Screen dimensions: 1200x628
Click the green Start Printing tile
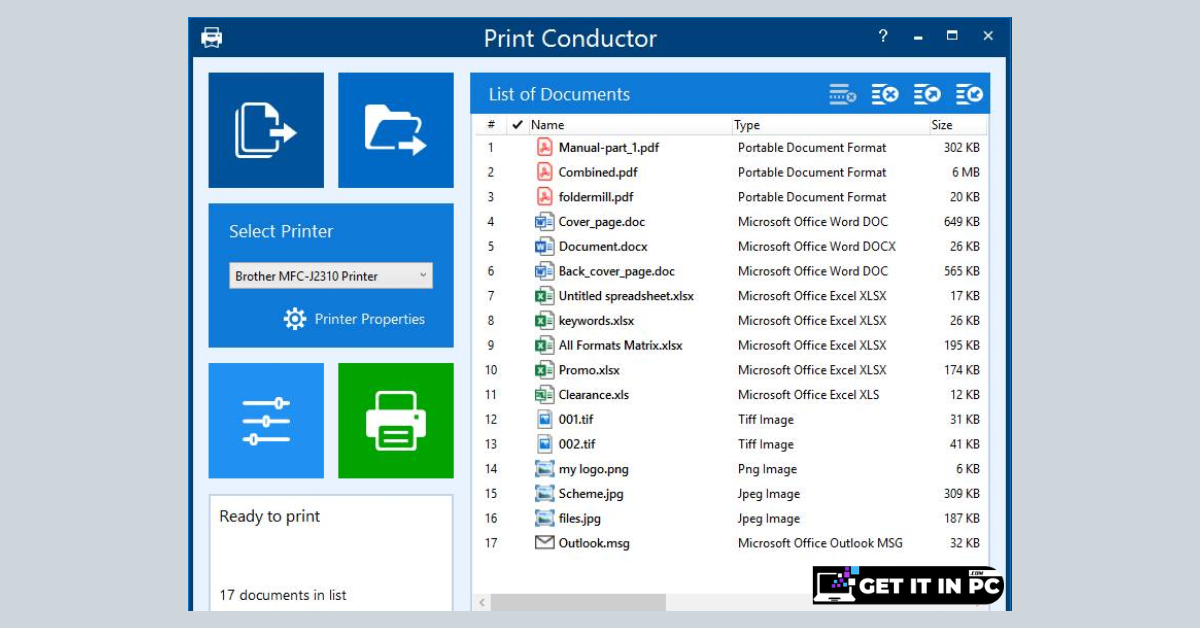coord(396,421)
